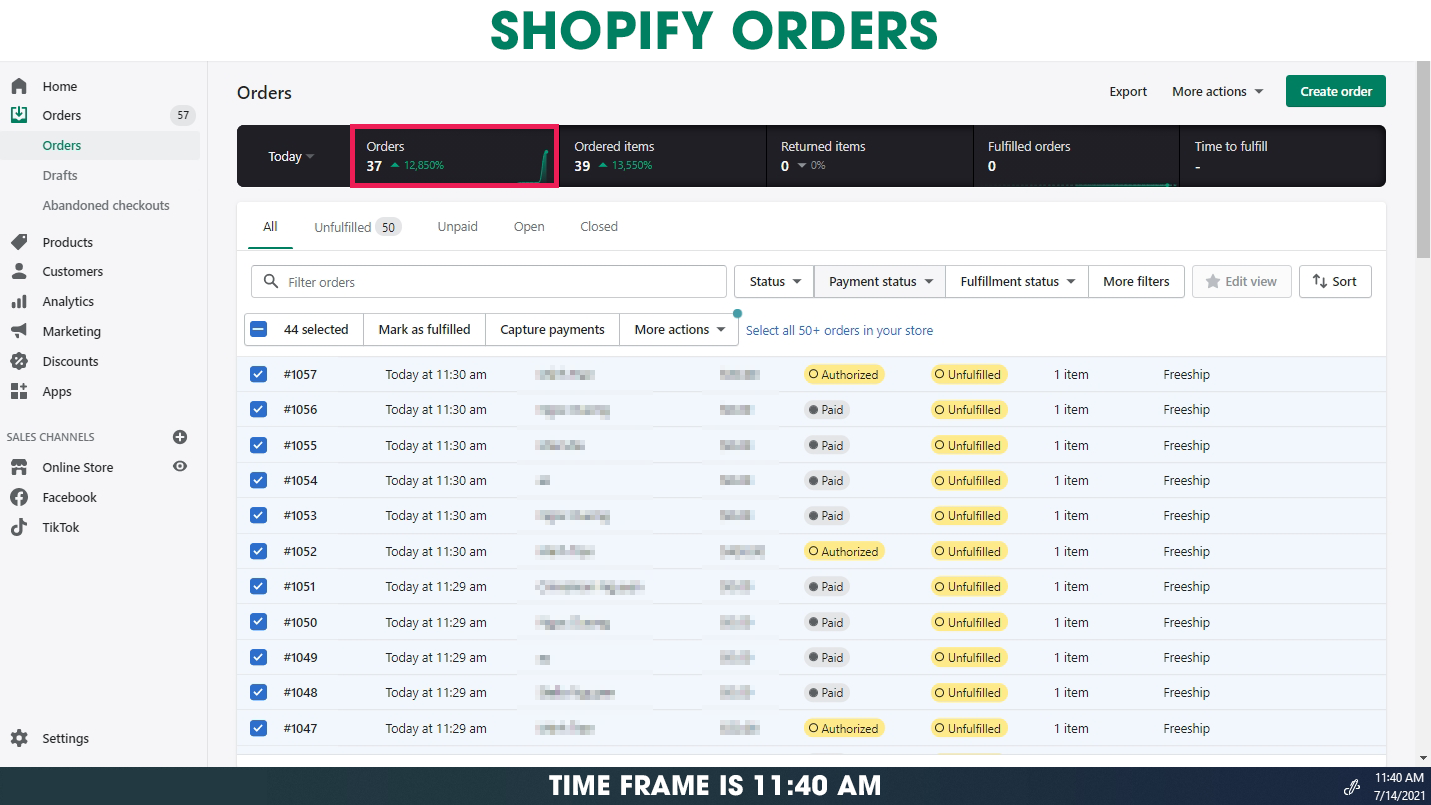Uncheck order #1057 checkbox
The image size is (1431, 805).
pos(258,374)
